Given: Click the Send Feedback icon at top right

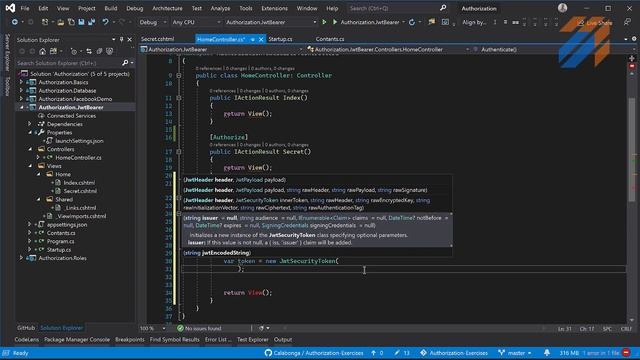Looking at the screenshot, I should [x=627, y=22].
